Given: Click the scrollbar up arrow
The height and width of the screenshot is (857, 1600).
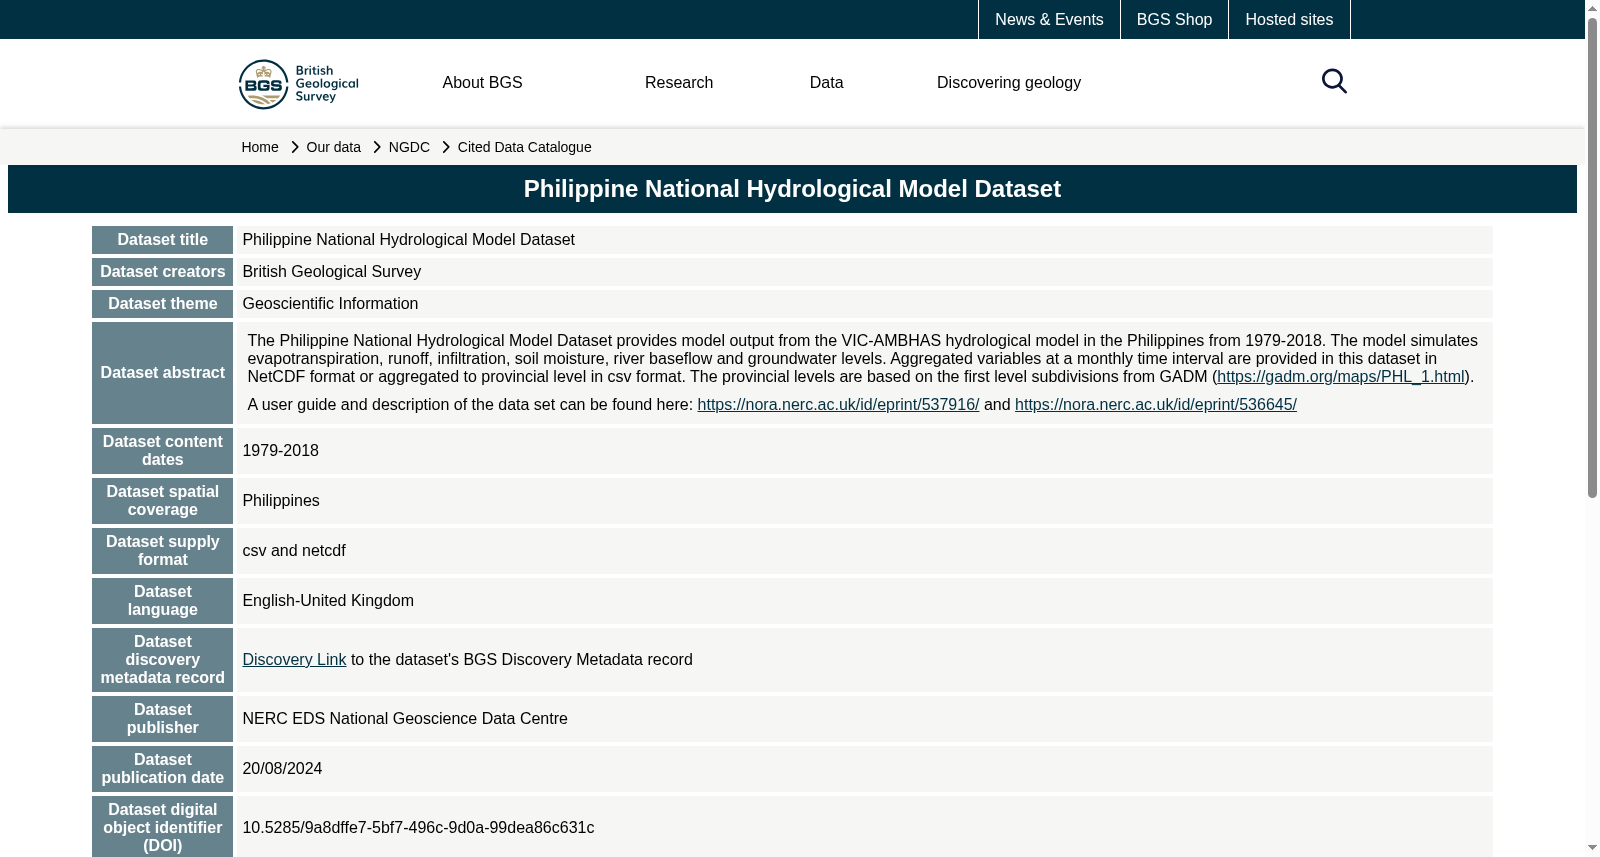Looking at the screenshot, I should coord(1592,8).
